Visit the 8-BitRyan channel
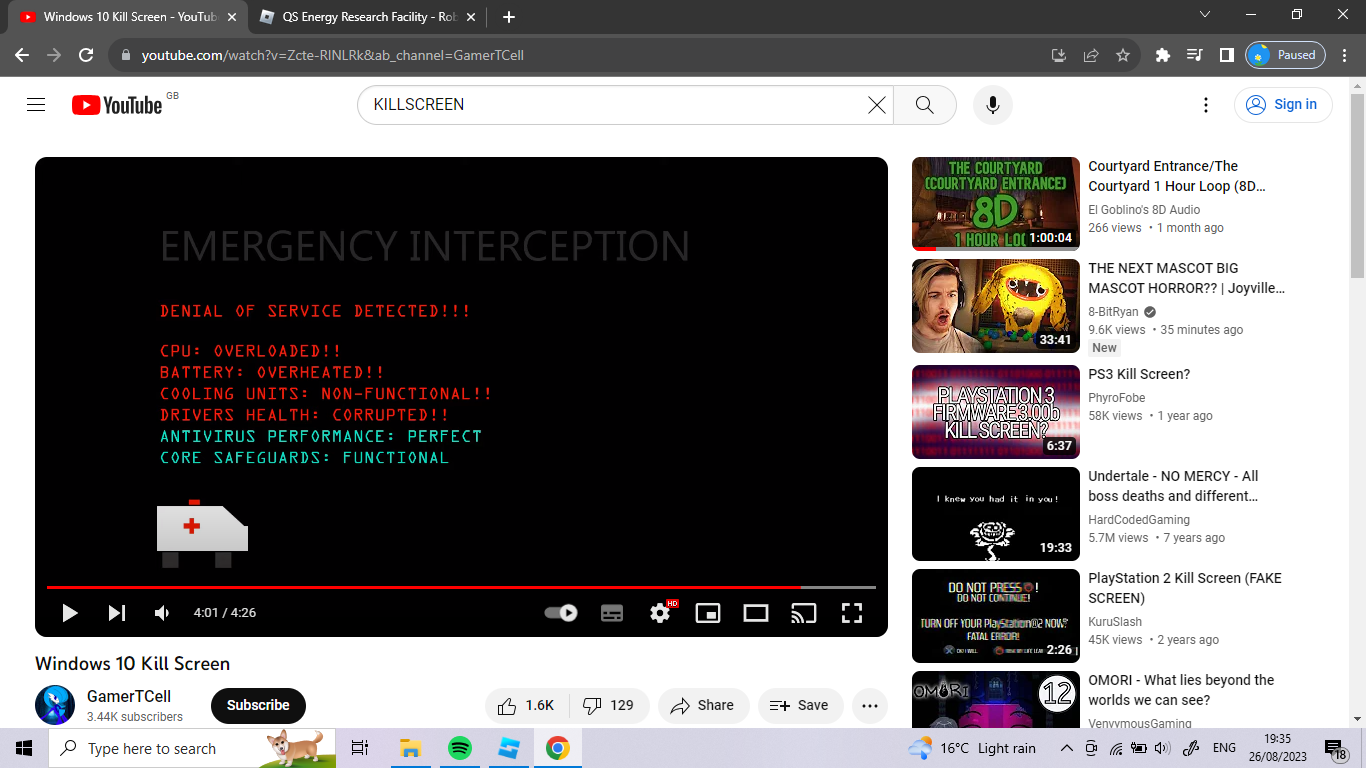Image resolution: width=1366 pixels, height=768 pixels. click(x=1113, y=312)
